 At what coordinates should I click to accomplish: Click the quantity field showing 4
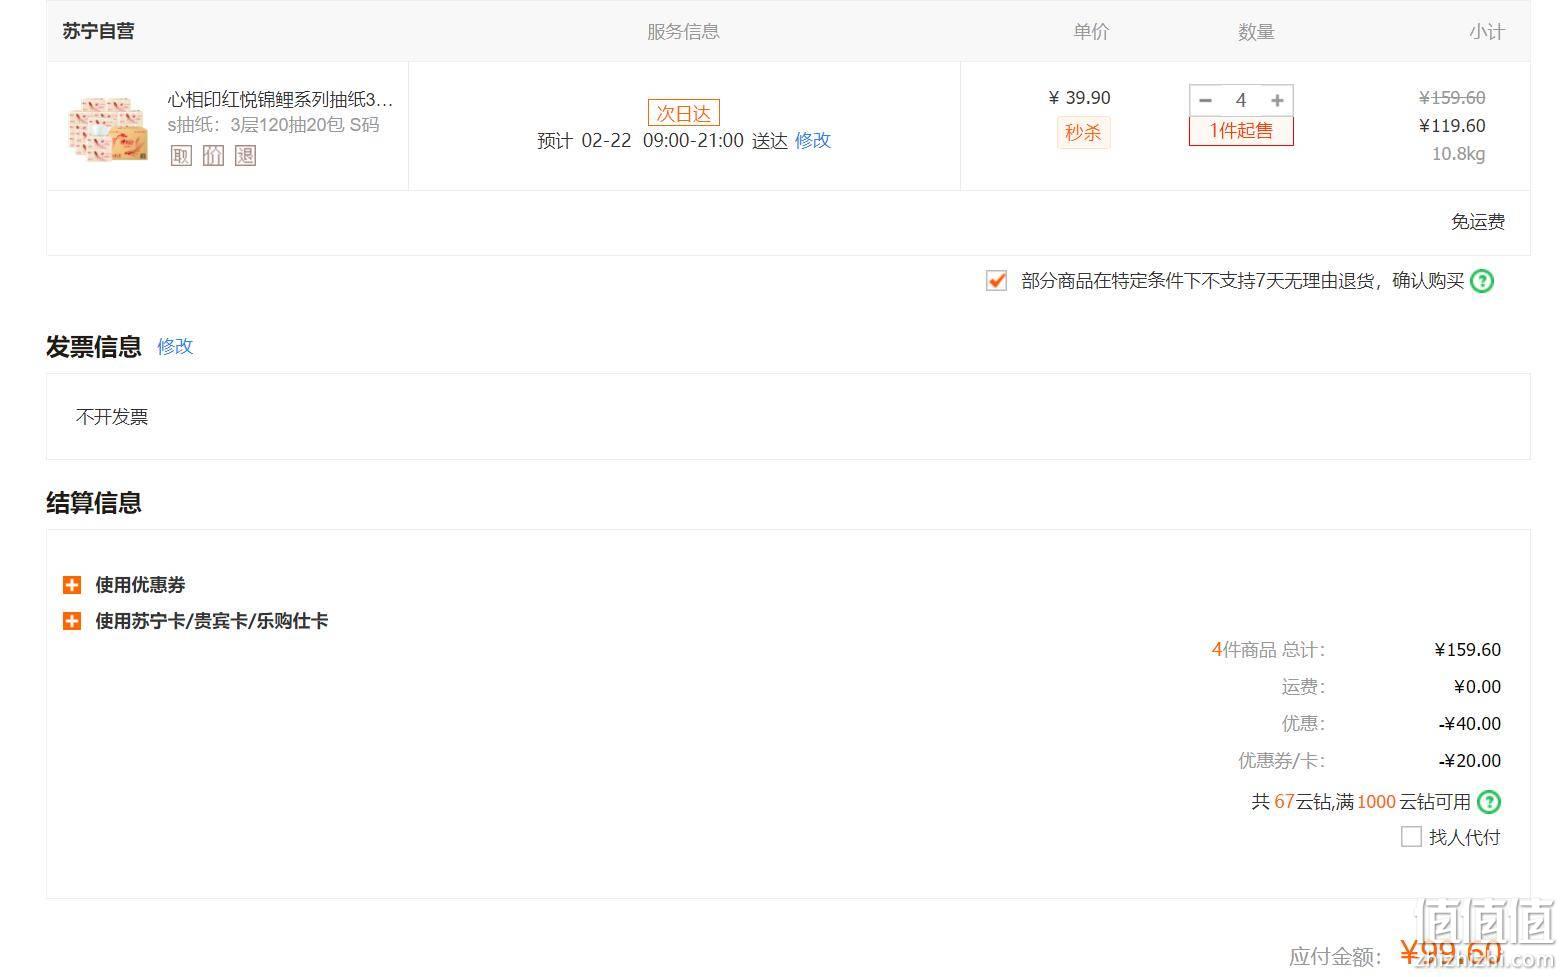(x=1241, y=100)
